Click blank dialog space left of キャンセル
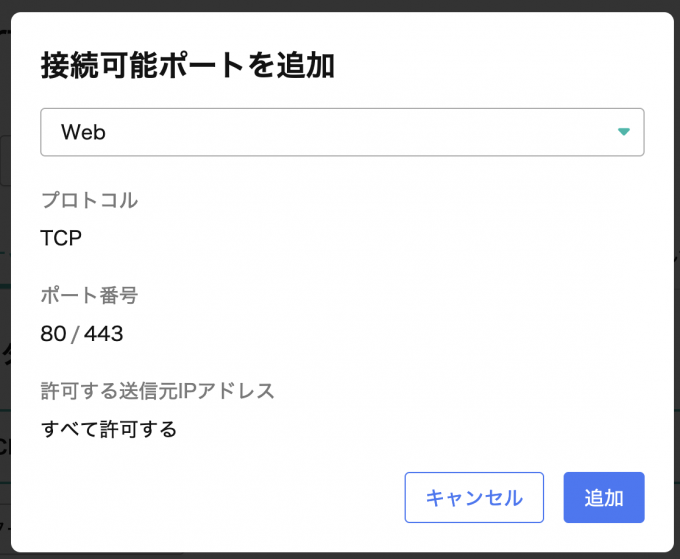 click(217, 497)
